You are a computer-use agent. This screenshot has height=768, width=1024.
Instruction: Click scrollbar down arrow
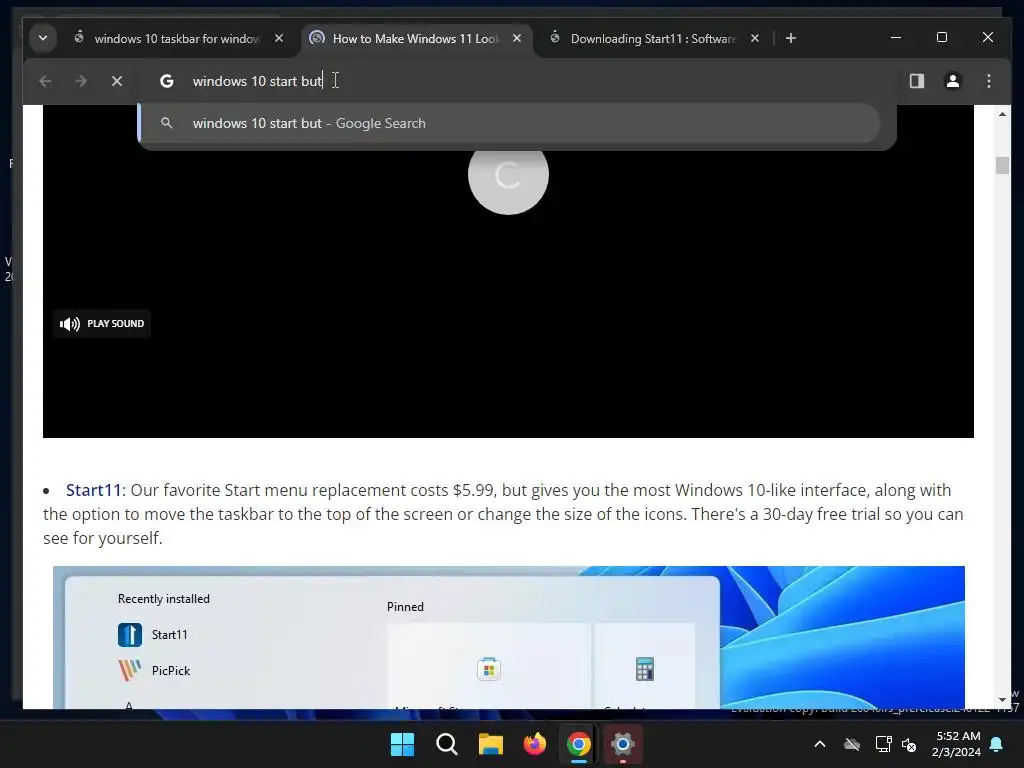click(1002, 701)
